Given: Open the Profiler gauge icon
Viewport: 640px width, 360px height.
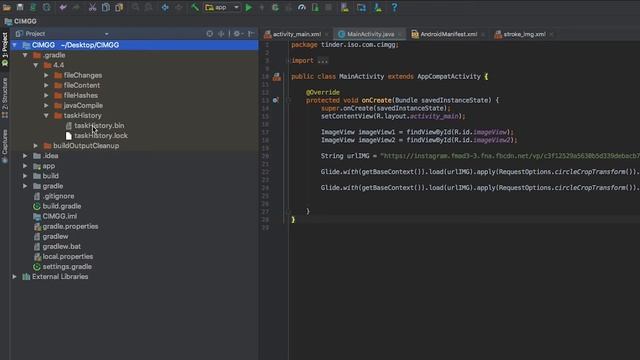Looking at the screenshot, I should (x=302, y=7).
